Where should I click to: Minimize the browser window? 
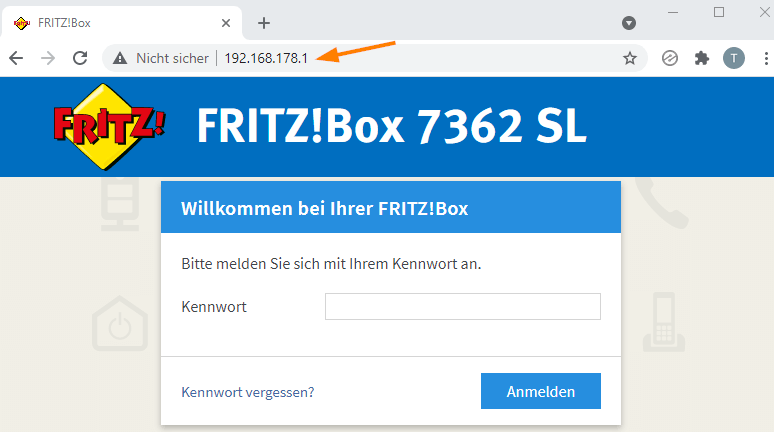(673, 12)
